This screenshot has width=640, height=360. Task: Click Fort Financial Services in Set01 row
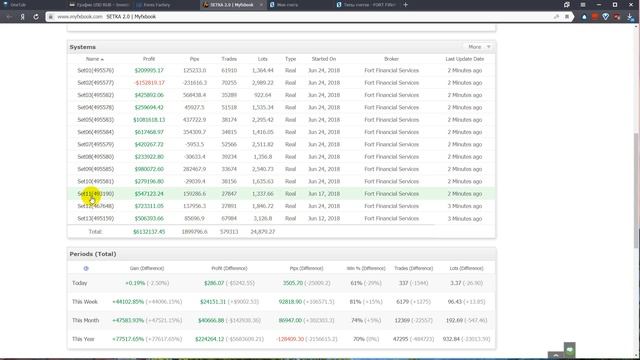(x=391, y=71)
